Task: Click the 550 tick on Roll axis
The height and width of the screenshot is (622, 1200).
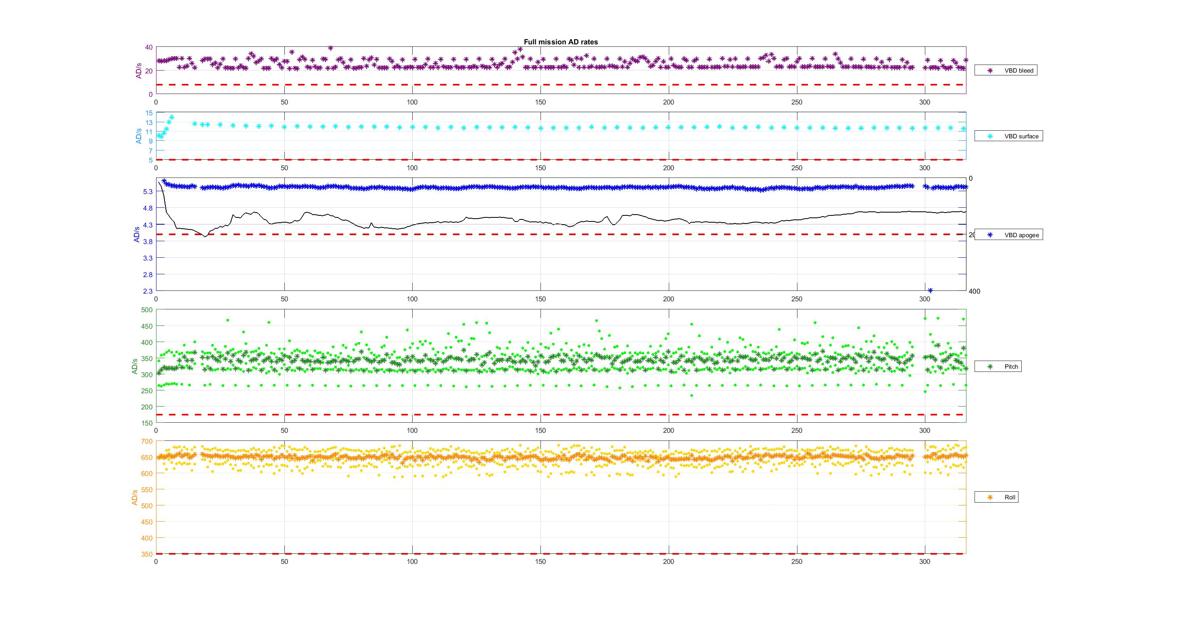Action: (147, 489)
